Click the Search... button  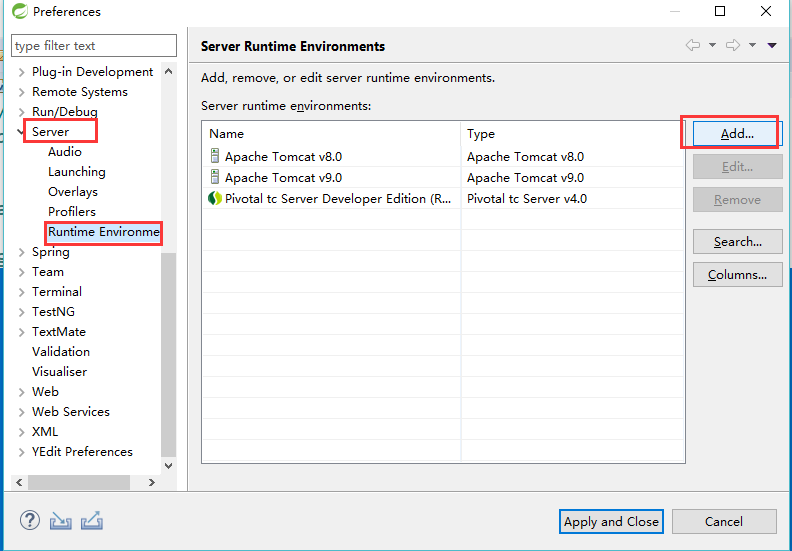pos(737,242)
